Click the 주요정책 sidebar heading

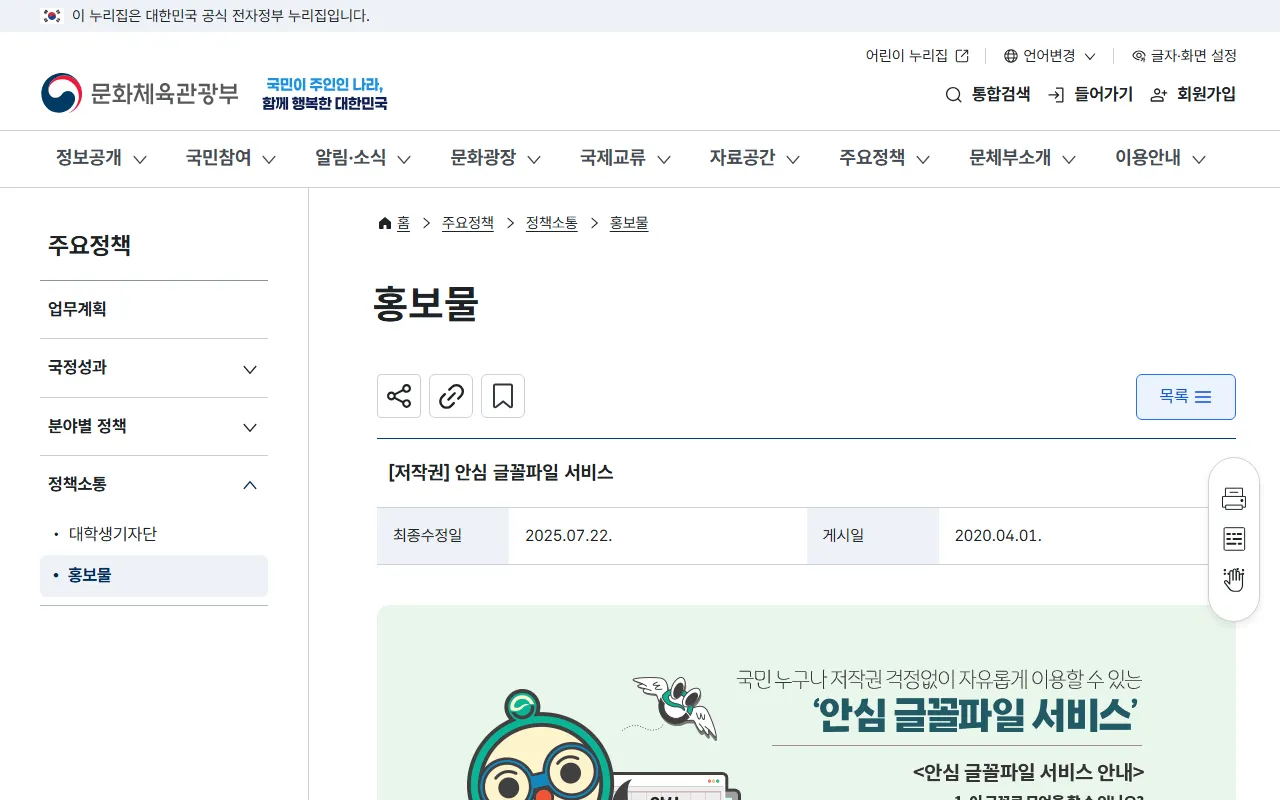coord(89,245)
